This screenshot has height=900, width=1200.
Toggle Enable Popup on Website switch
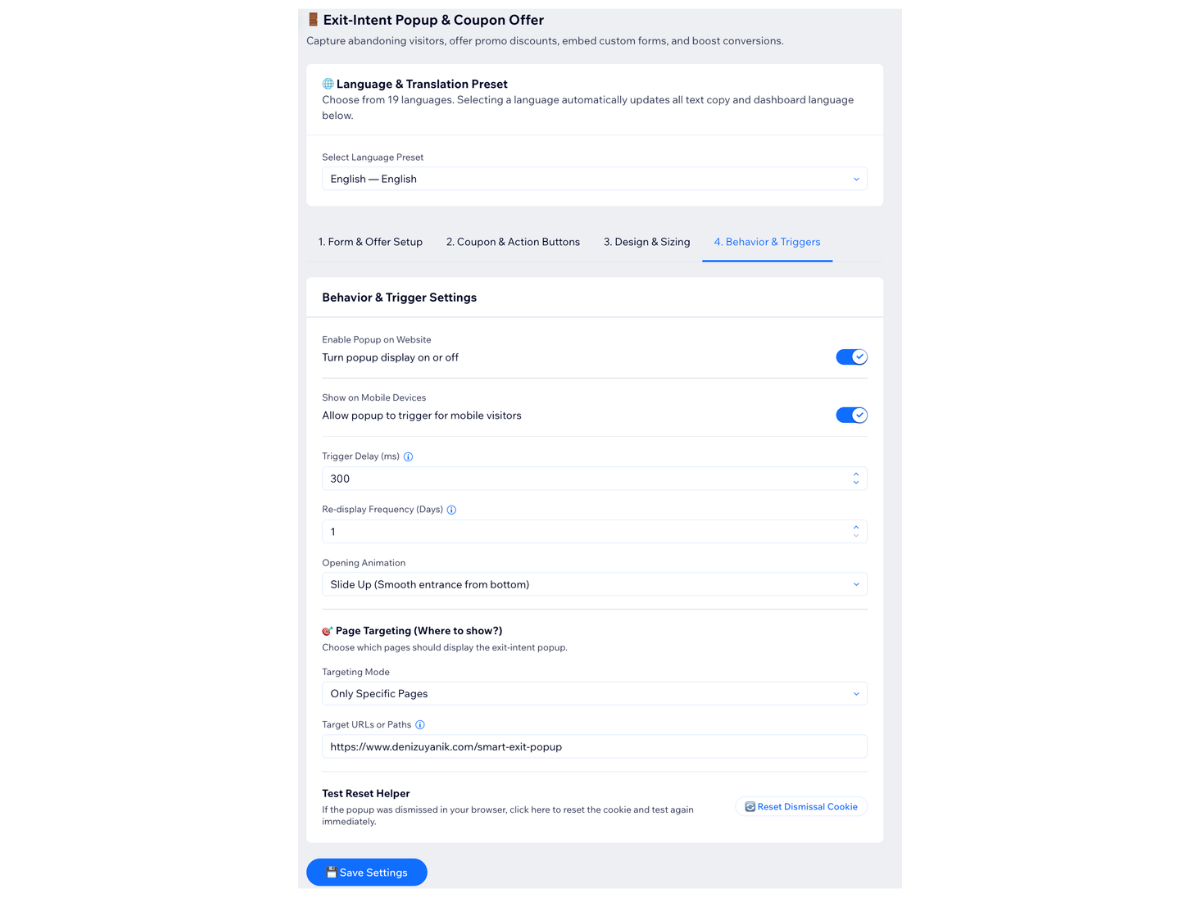[x=852, y=357]
